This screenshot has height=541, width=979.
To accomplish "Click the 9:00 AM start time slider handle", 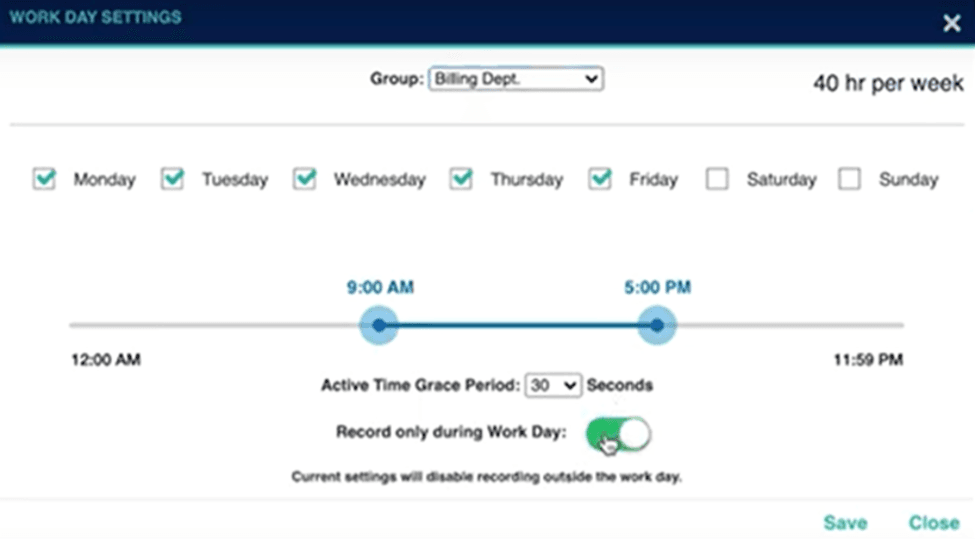I will click(378, 325).
